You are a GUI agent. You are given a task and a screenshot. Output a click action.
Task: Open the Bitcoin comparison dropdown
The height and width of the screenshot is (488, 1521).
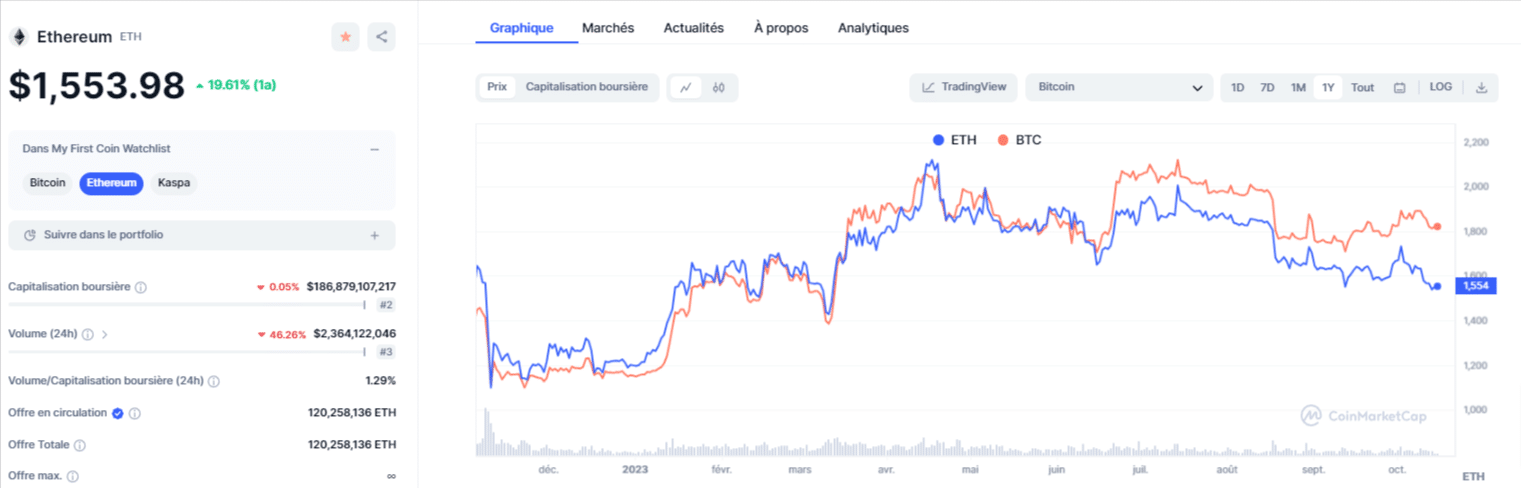pyautogui.click(x=1119, y=88)
